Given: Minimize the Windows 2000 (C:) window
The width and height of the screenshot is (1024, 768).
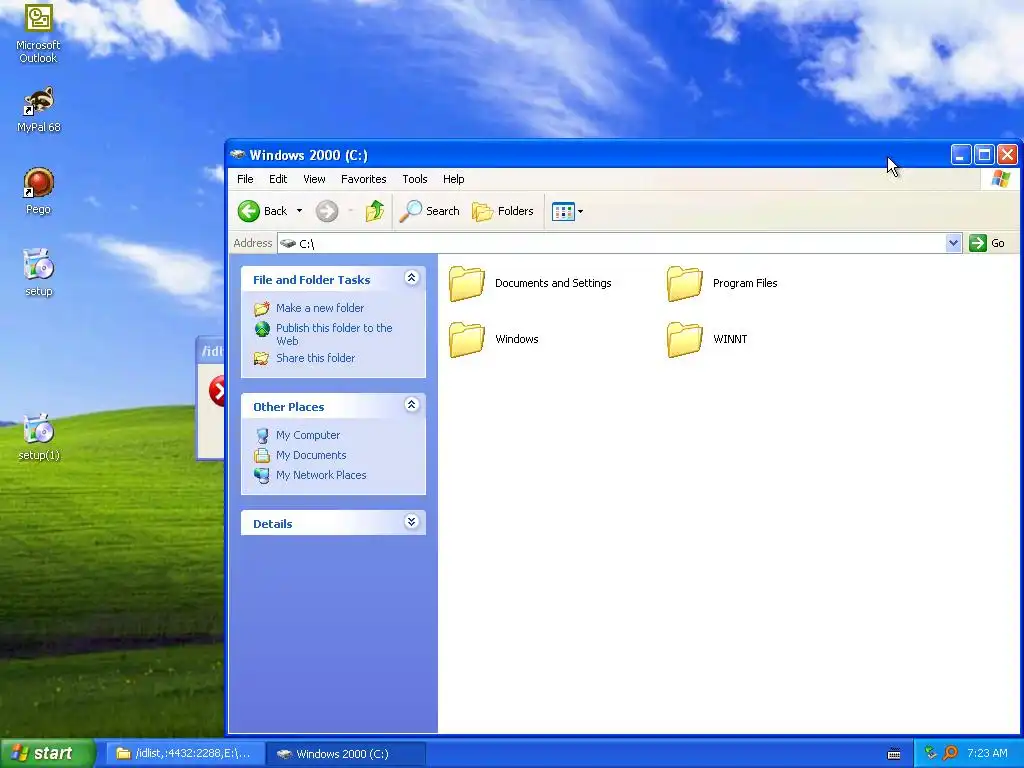Looking at the screenshot, I should (961, 155).
